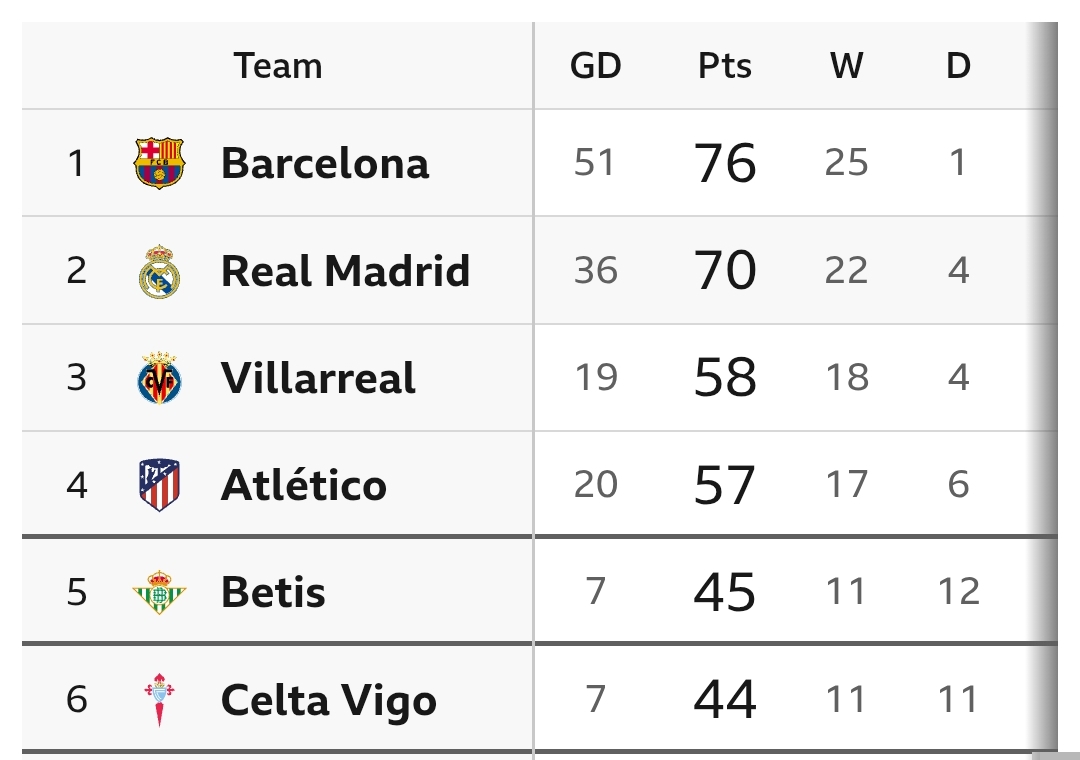Click the D column header

click(x=958, y=66)
